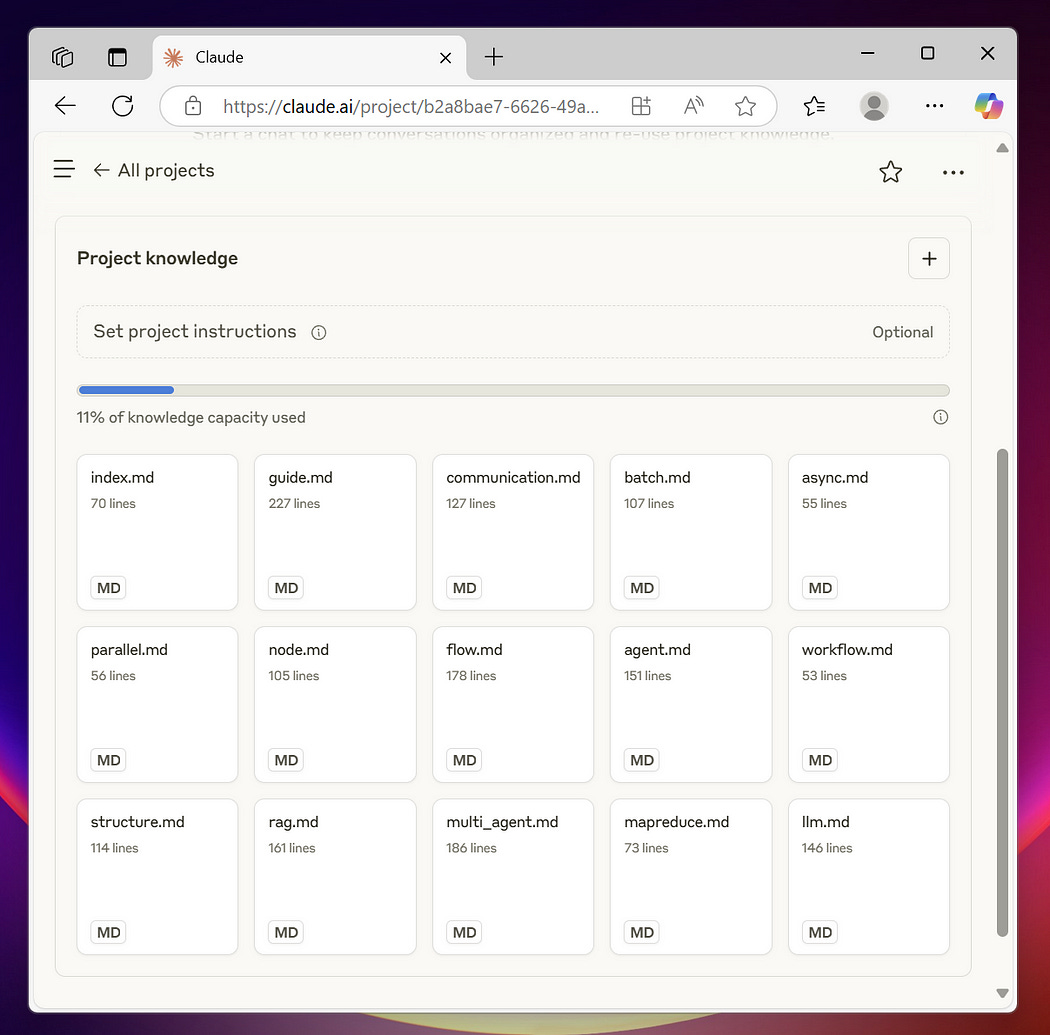Viewport: 1050px width, 1035px height.
Task: Open browser Settings and more menu
Action: click(934, 106)
